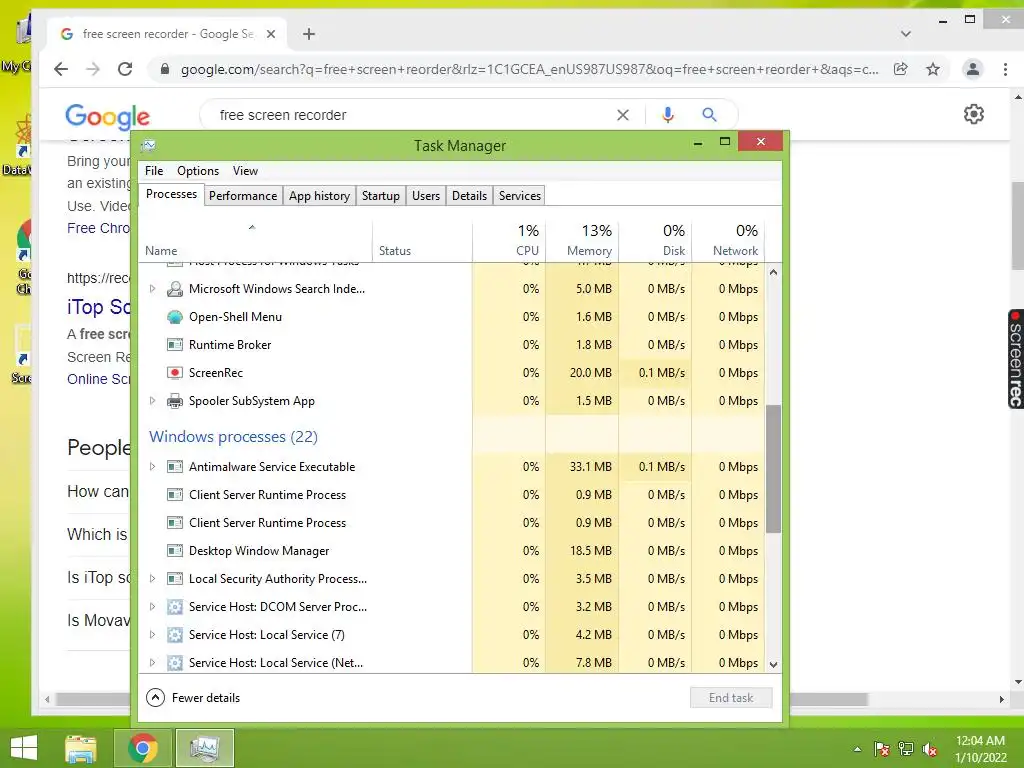Open Google settings gear icon

pyautogui.click(x=974, y=114)
